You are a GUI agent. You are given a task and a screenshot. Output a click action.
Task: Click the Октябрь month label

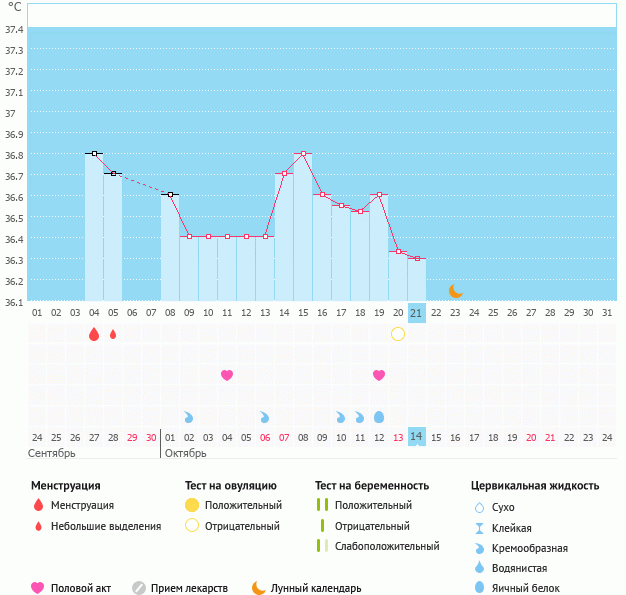pos(185,453)
